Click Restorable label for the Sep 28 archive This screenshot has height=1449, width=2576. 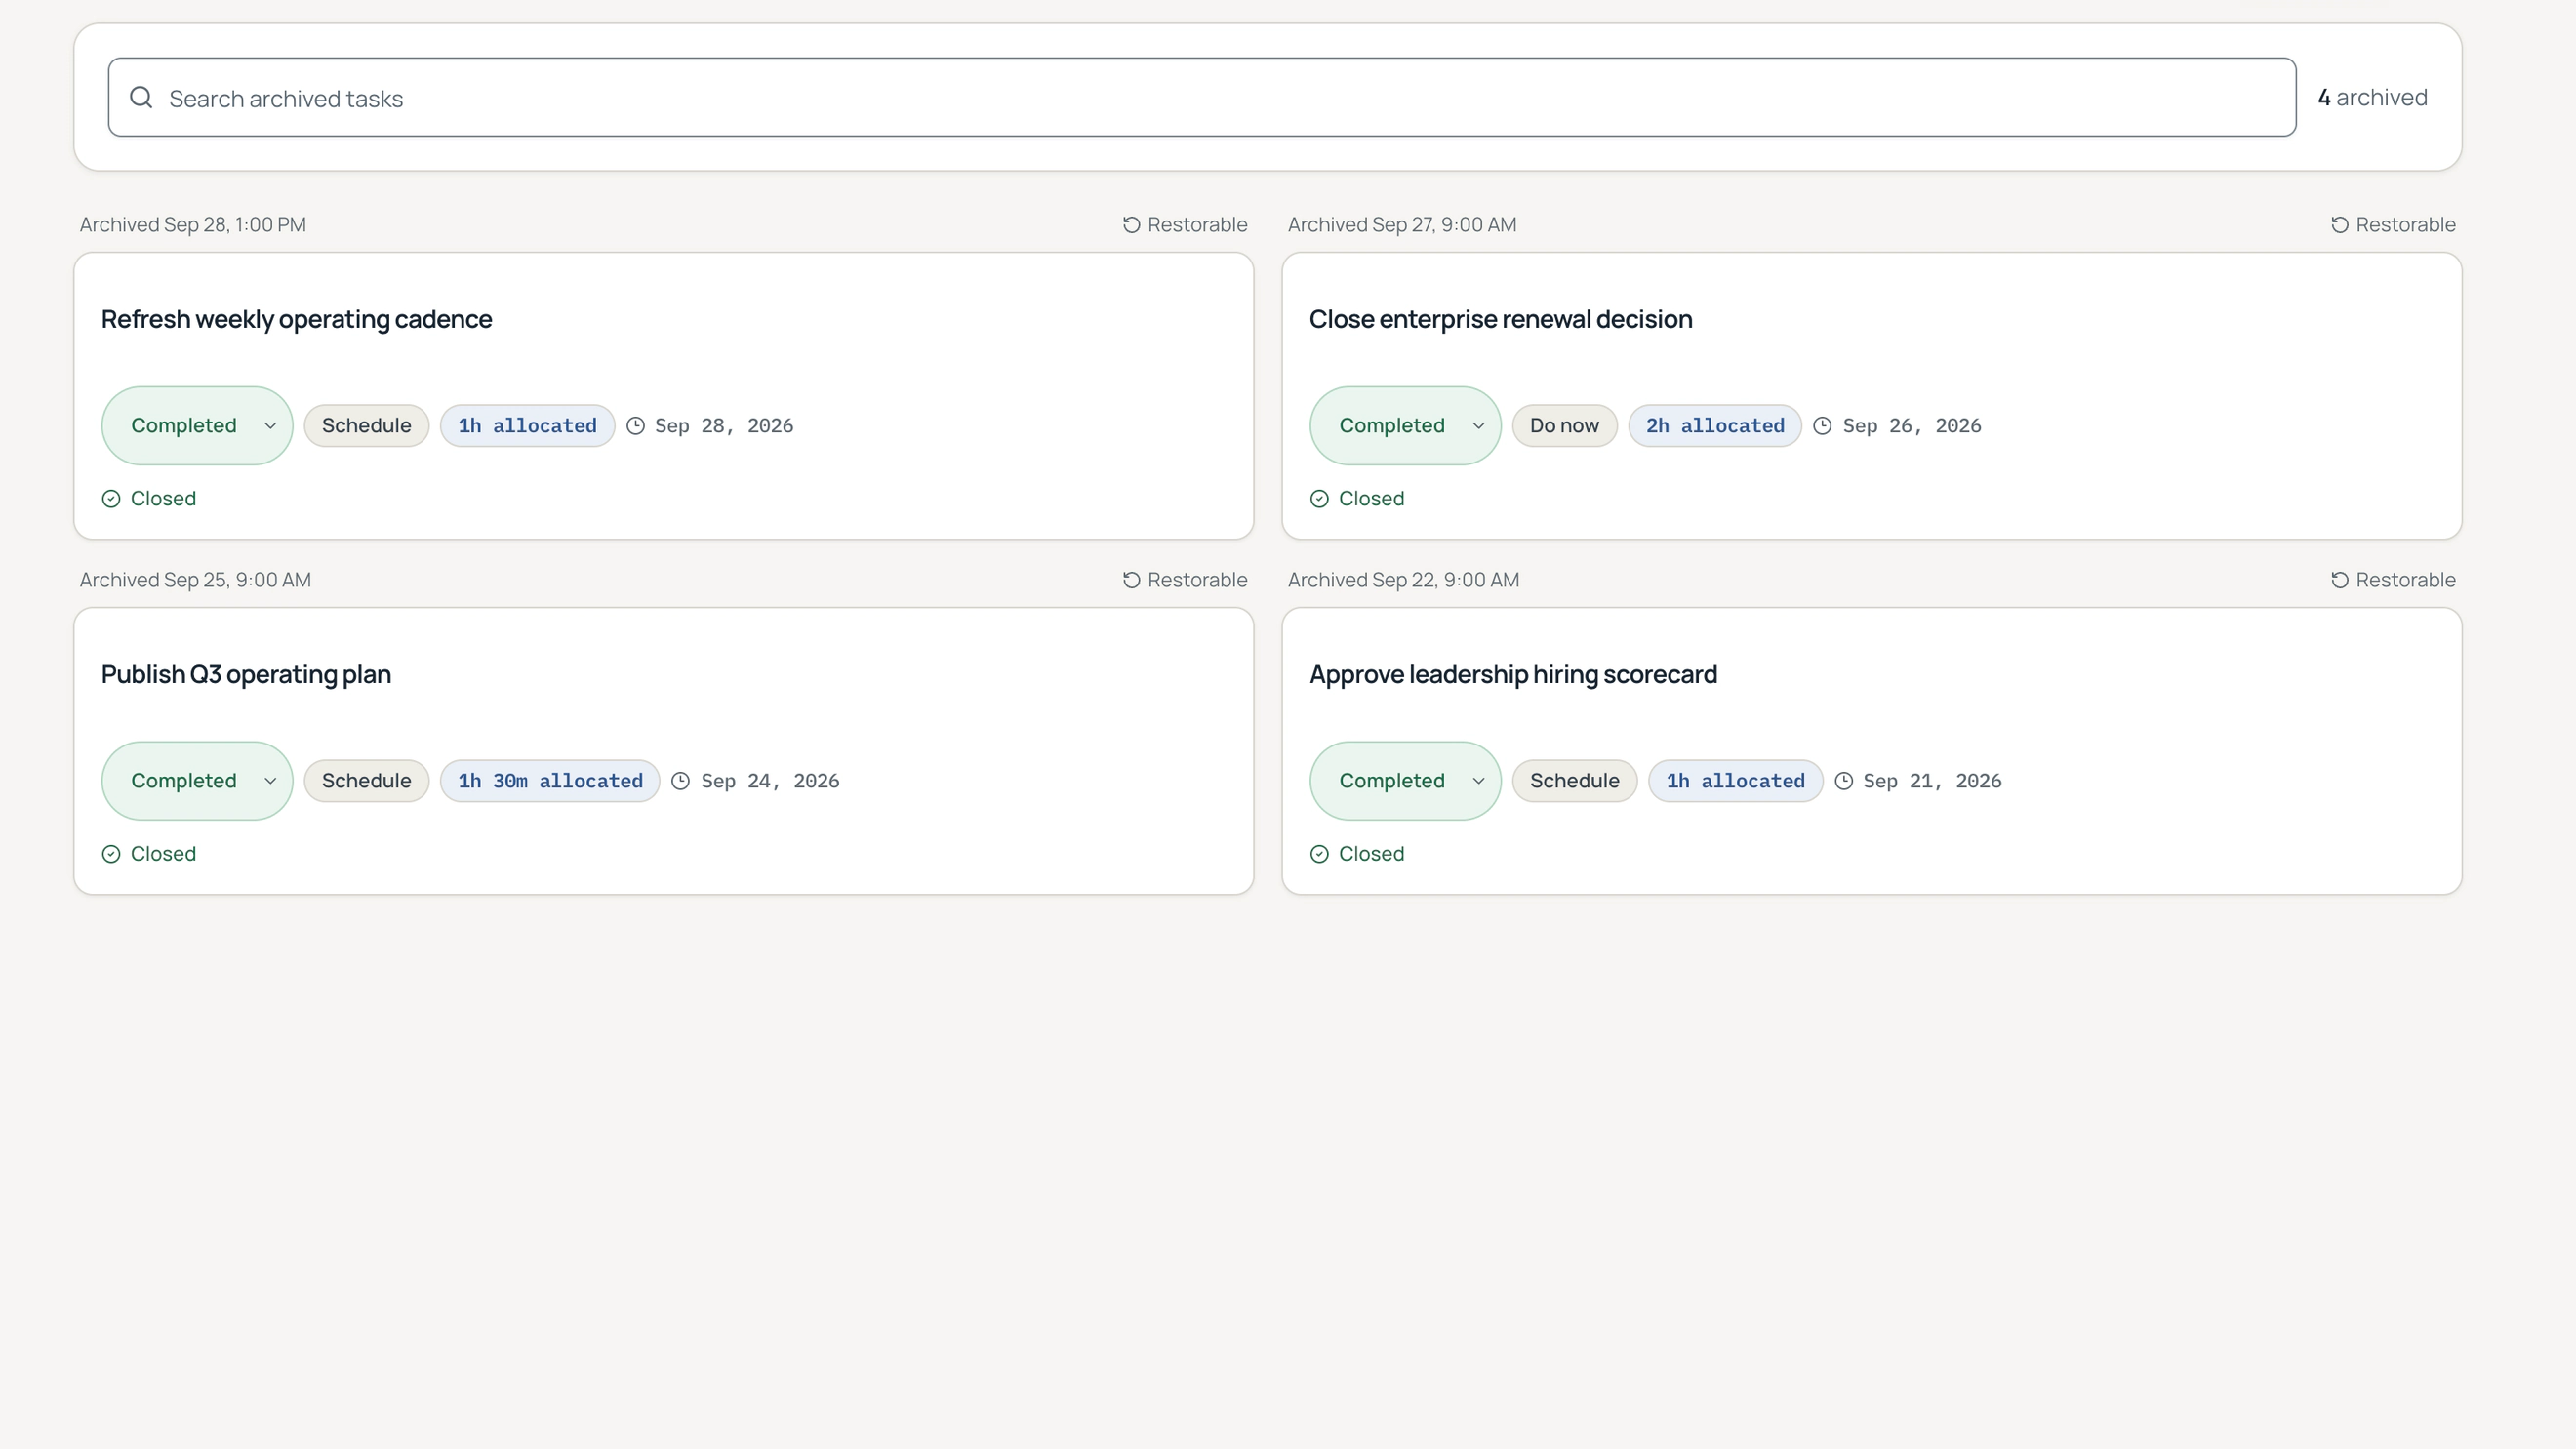(1197, 225)
